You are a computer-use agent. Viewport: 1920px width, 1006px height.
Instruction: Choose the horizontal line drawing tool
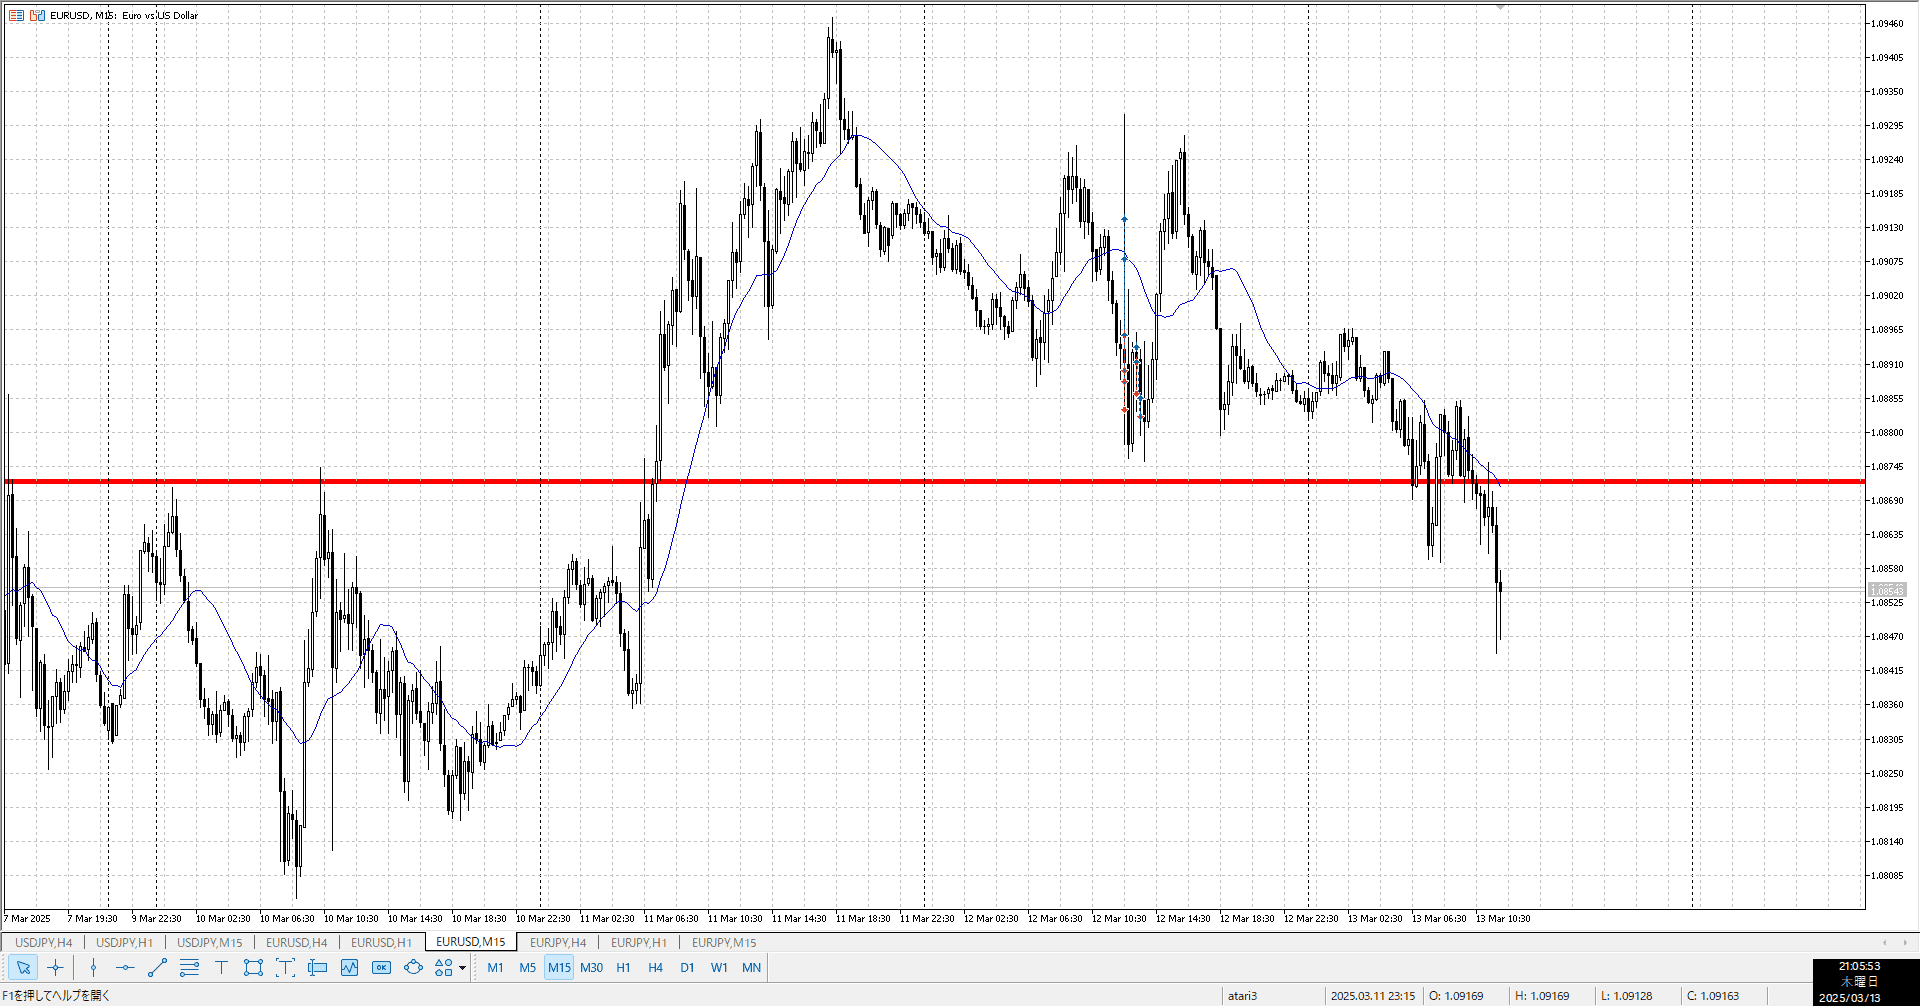125,967
